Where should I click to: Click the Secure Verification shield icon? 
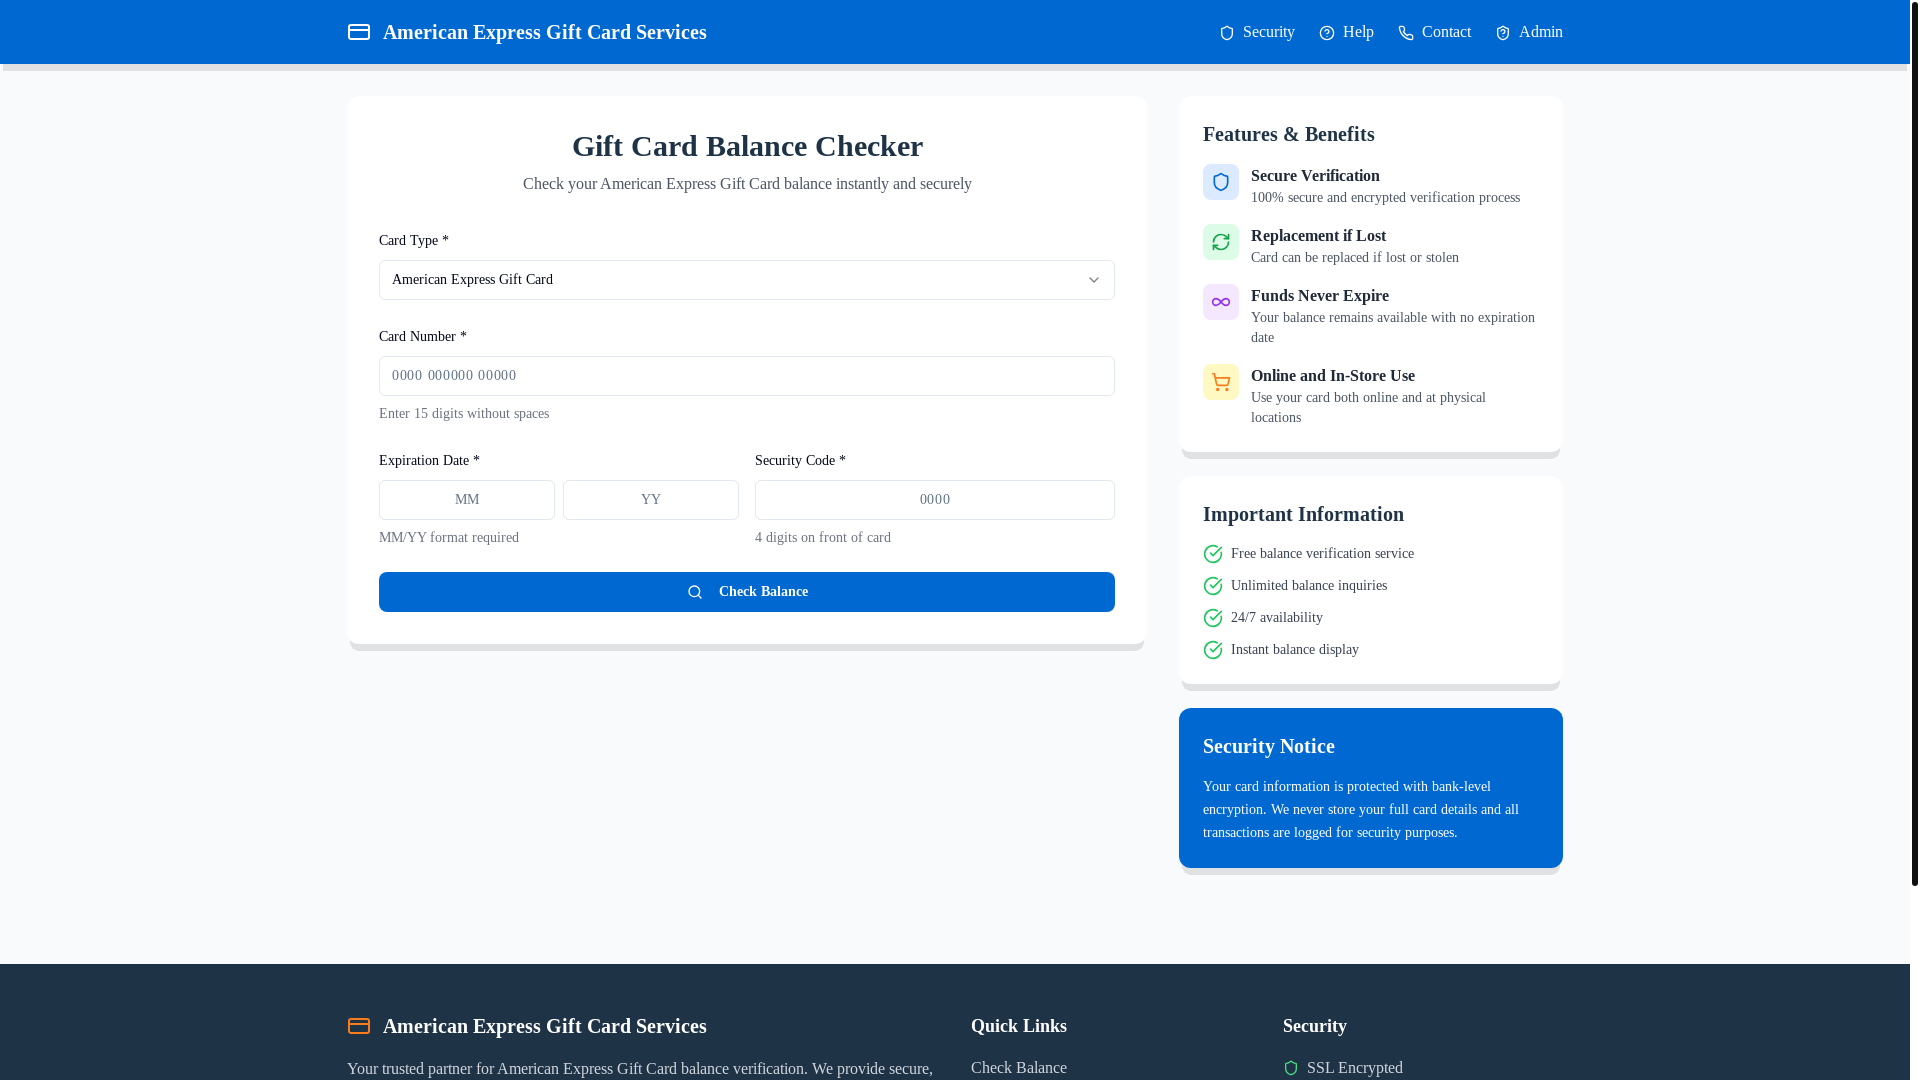(x=1221, y=182)
